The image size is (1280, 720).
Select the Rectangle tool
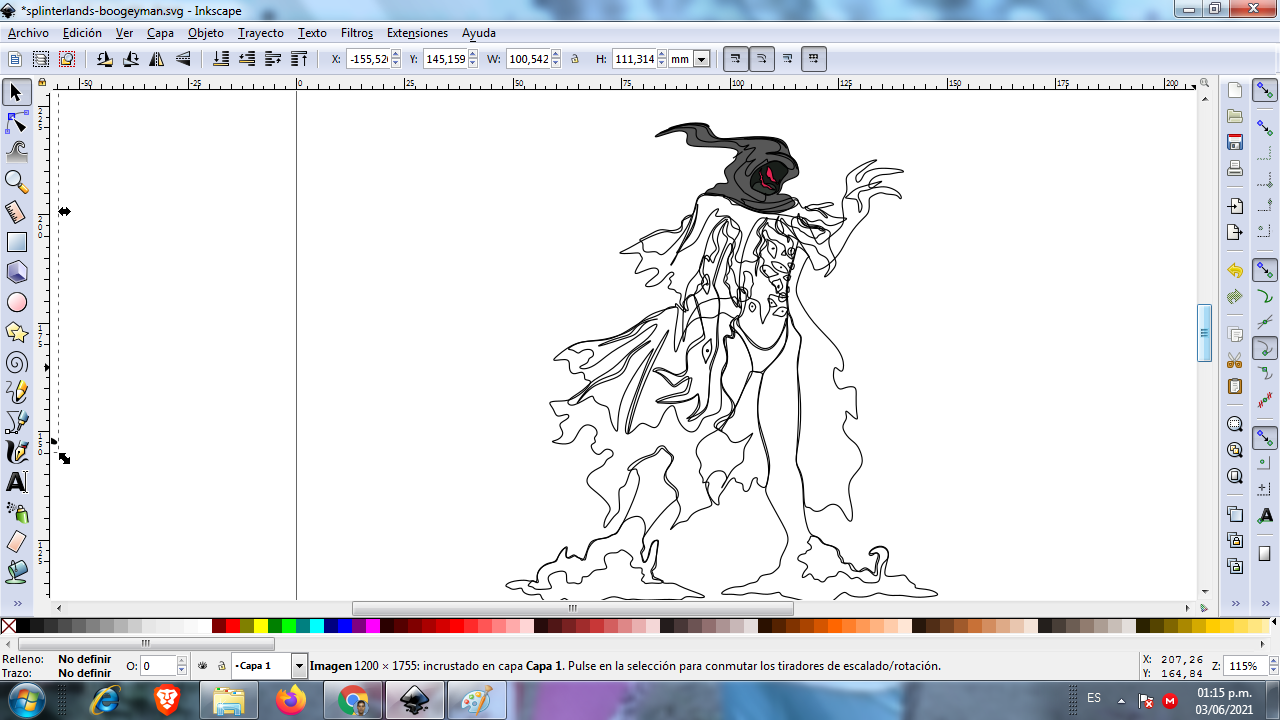[16, 242]
